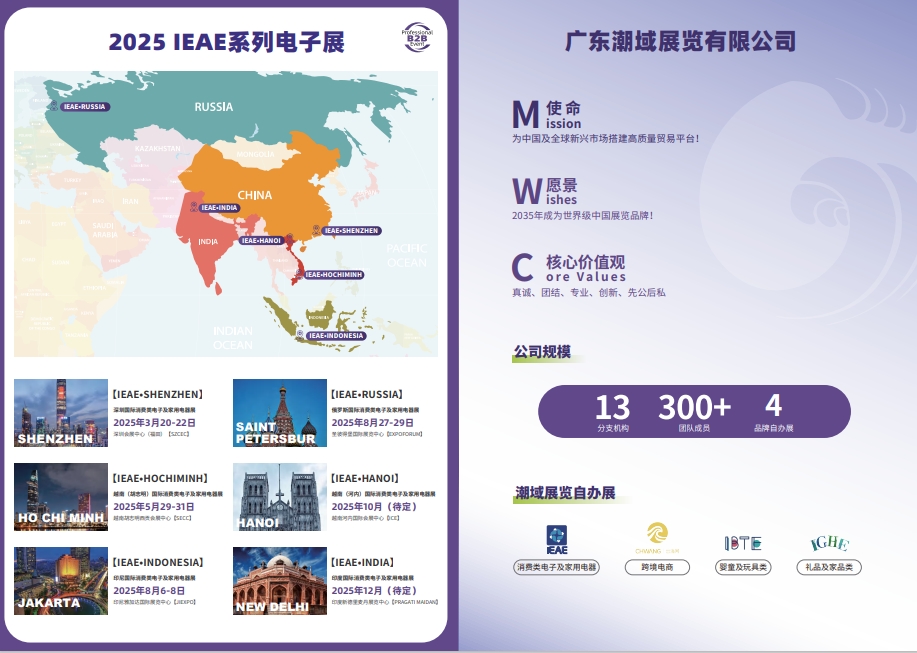Click the IBTE baby and toys logo
The height and width of the screenshot is (653, 917).
click(x=743, y=543)
